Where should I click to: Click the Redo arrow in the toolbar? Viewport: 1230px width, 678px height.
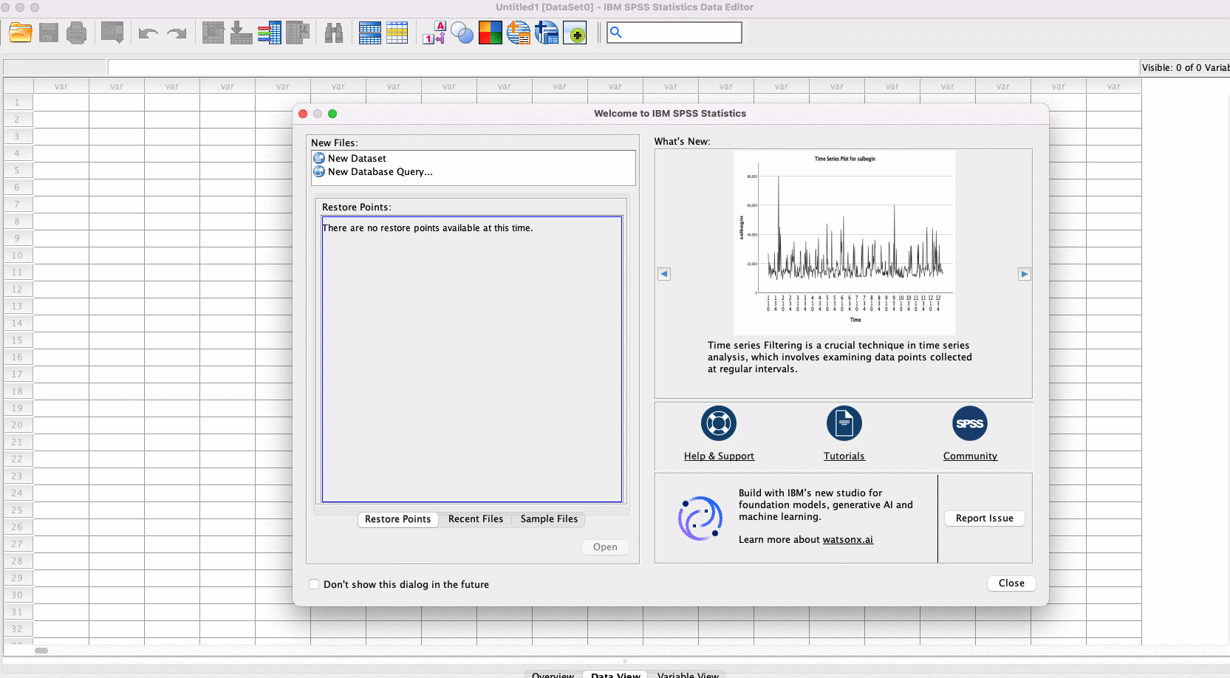click(177, 33)
